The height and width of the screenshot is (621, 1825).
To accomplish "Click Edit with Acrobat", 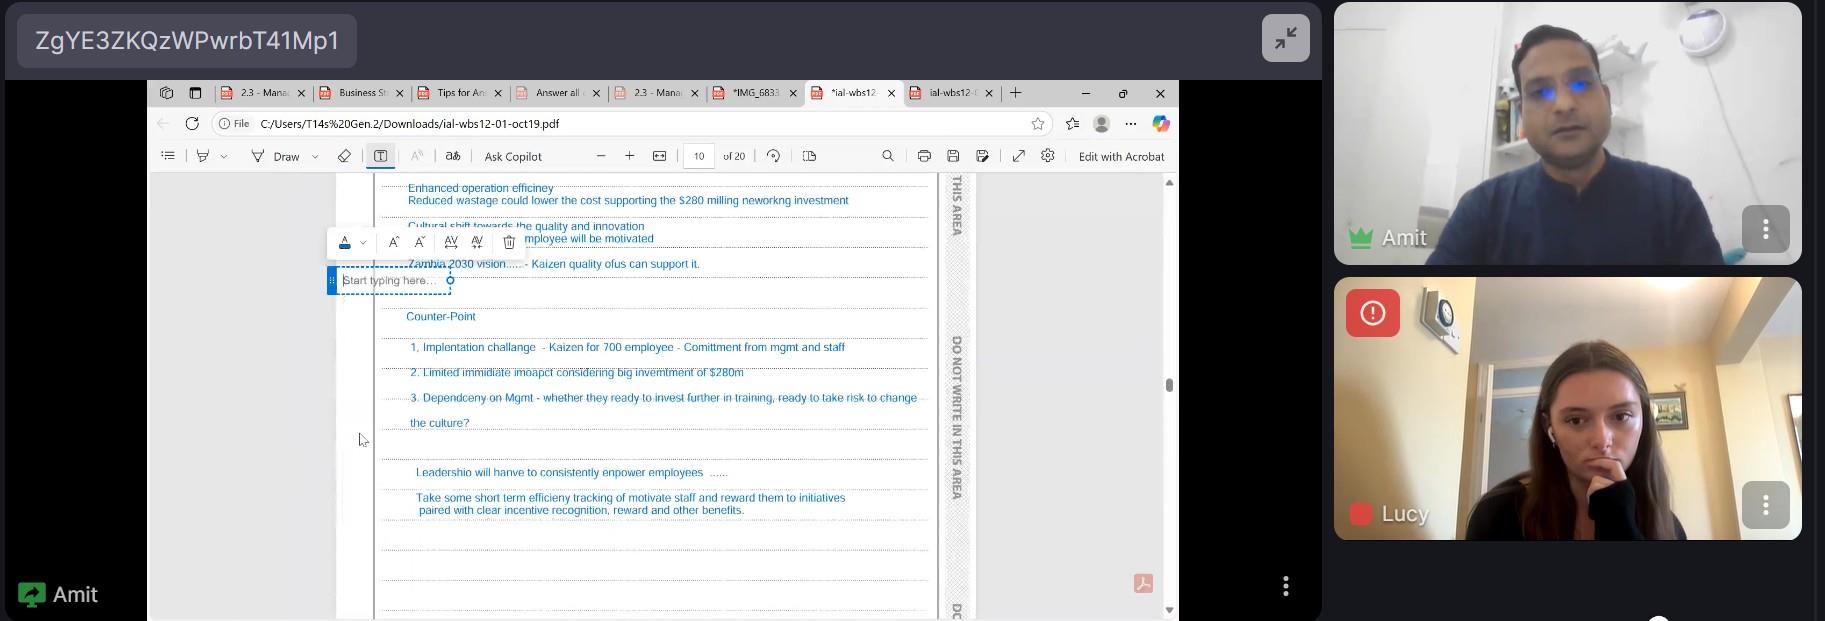I will (x=1121, y=156).
